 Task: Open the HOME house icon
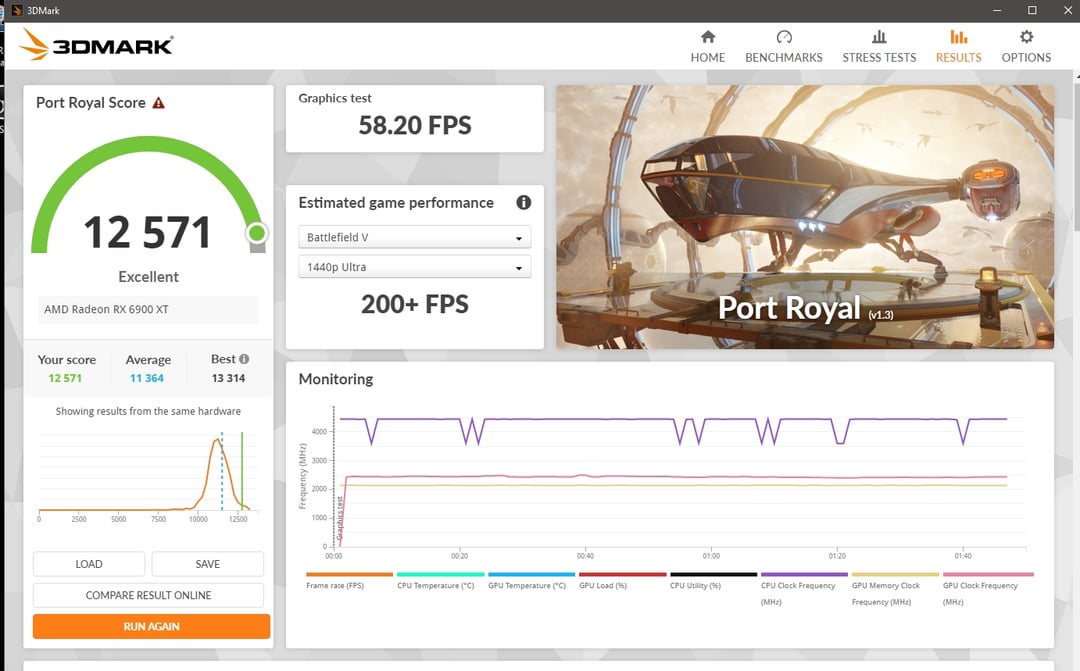point(707,37)
